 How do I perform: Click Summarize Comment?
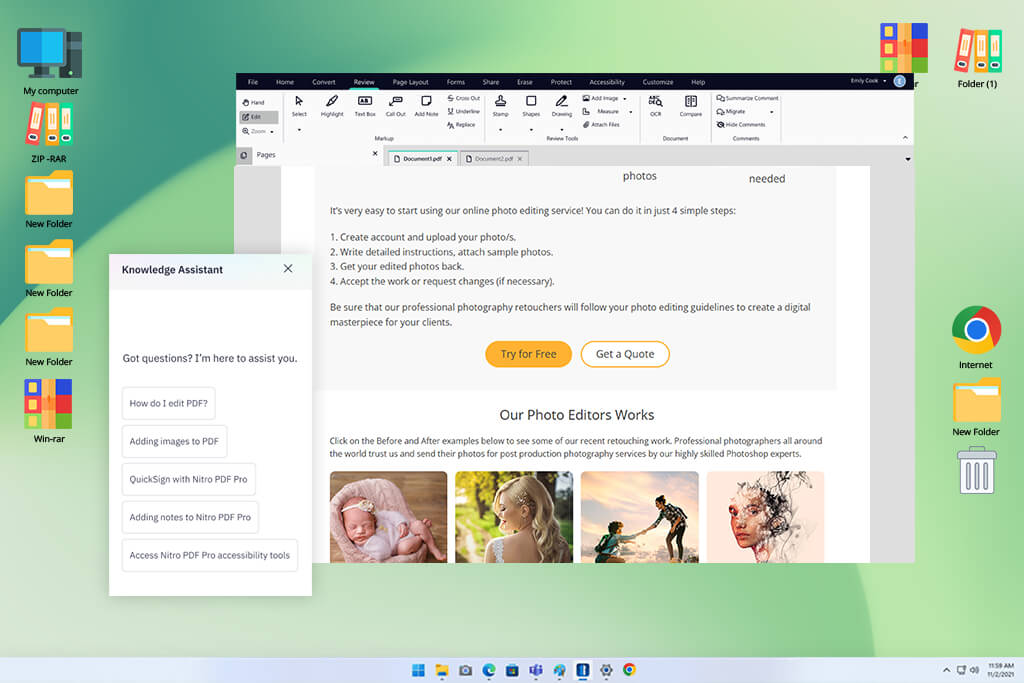[748, 99]
